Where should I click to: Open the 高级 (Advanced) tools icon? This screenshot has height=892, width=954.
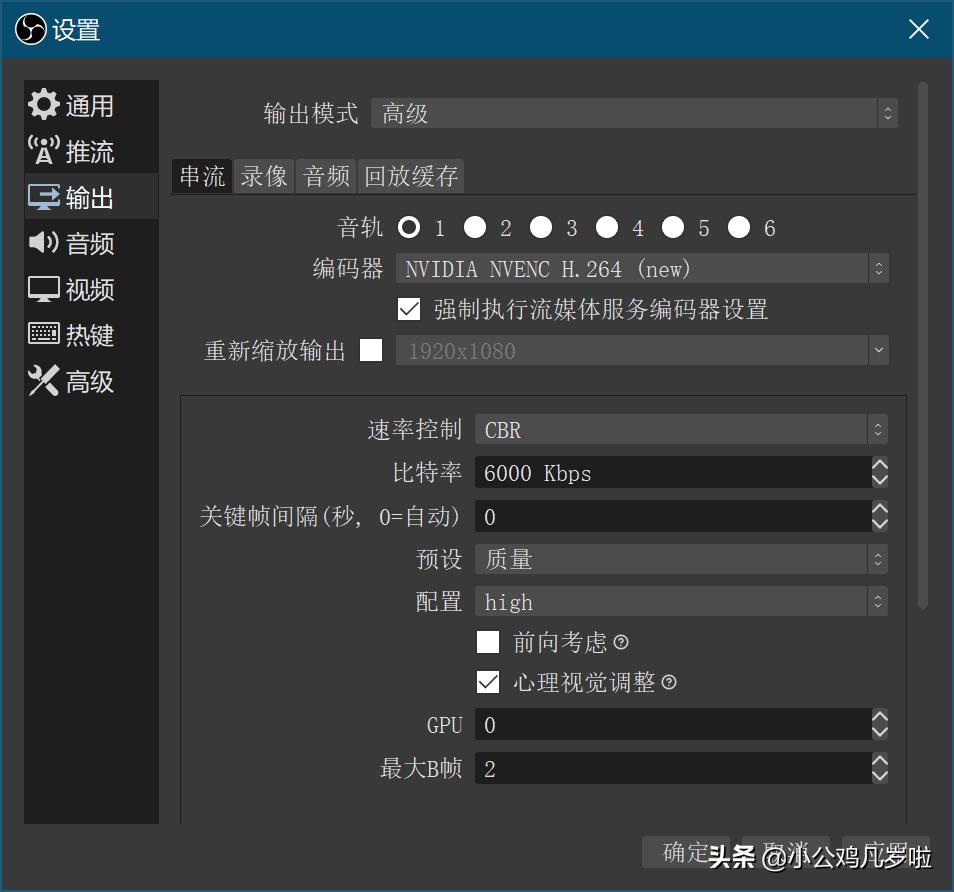pyautogui.click(x=44, y=380)
